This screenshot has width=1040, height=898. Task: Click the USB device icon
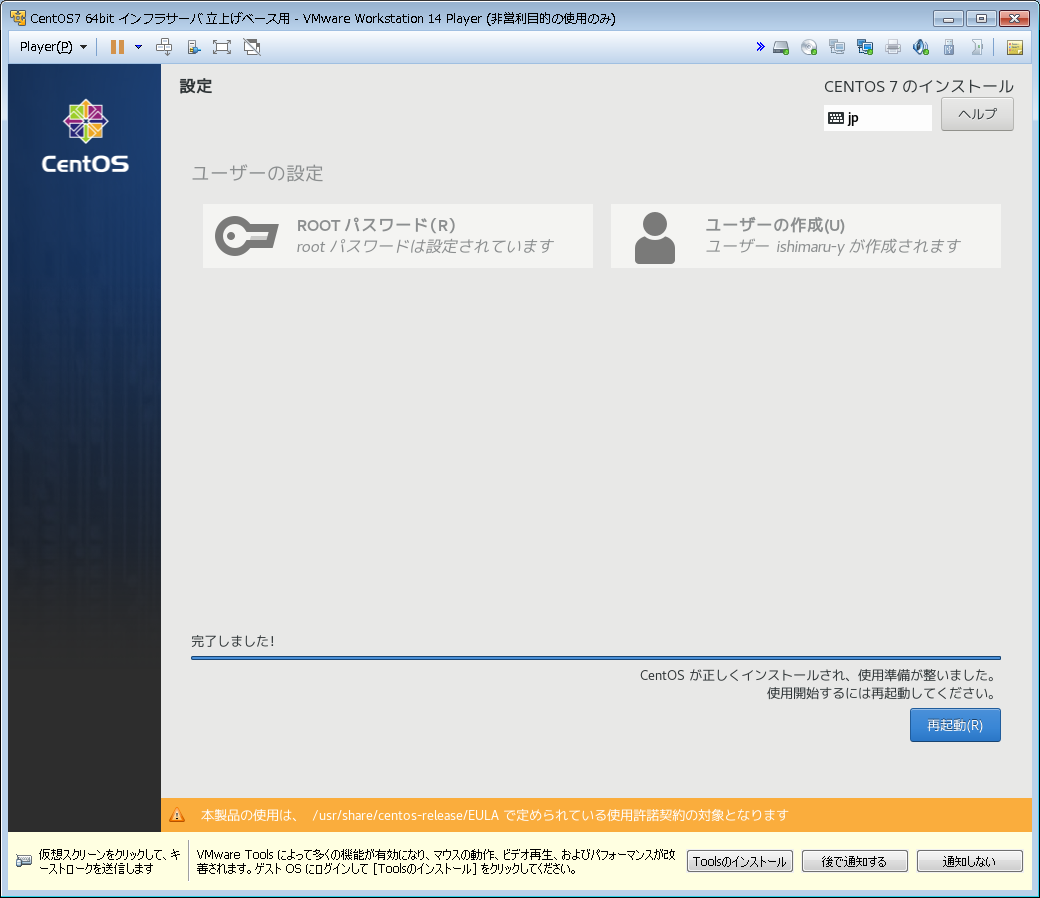point(948,47)
